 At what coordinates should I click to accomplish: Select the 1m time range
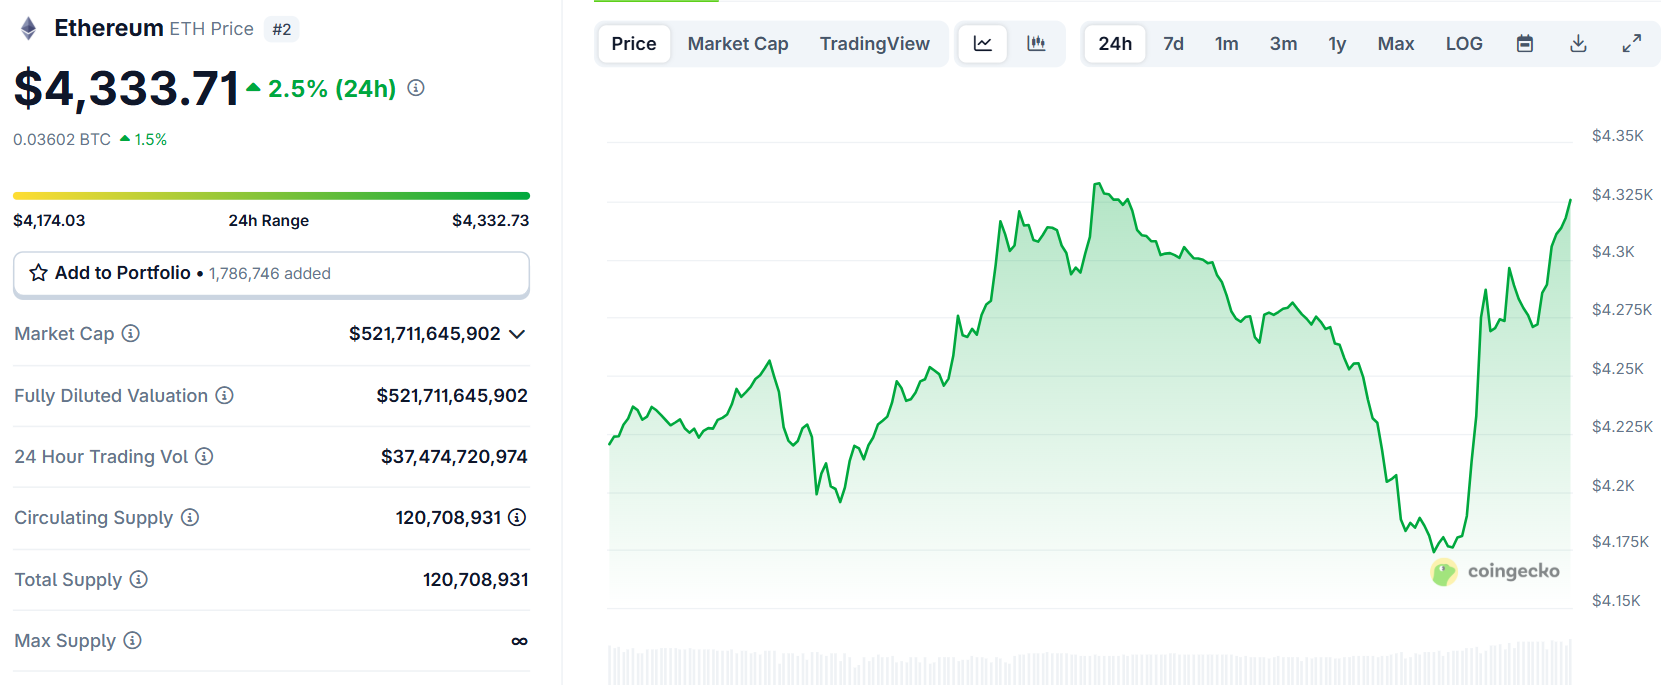tap(1227, 44)
